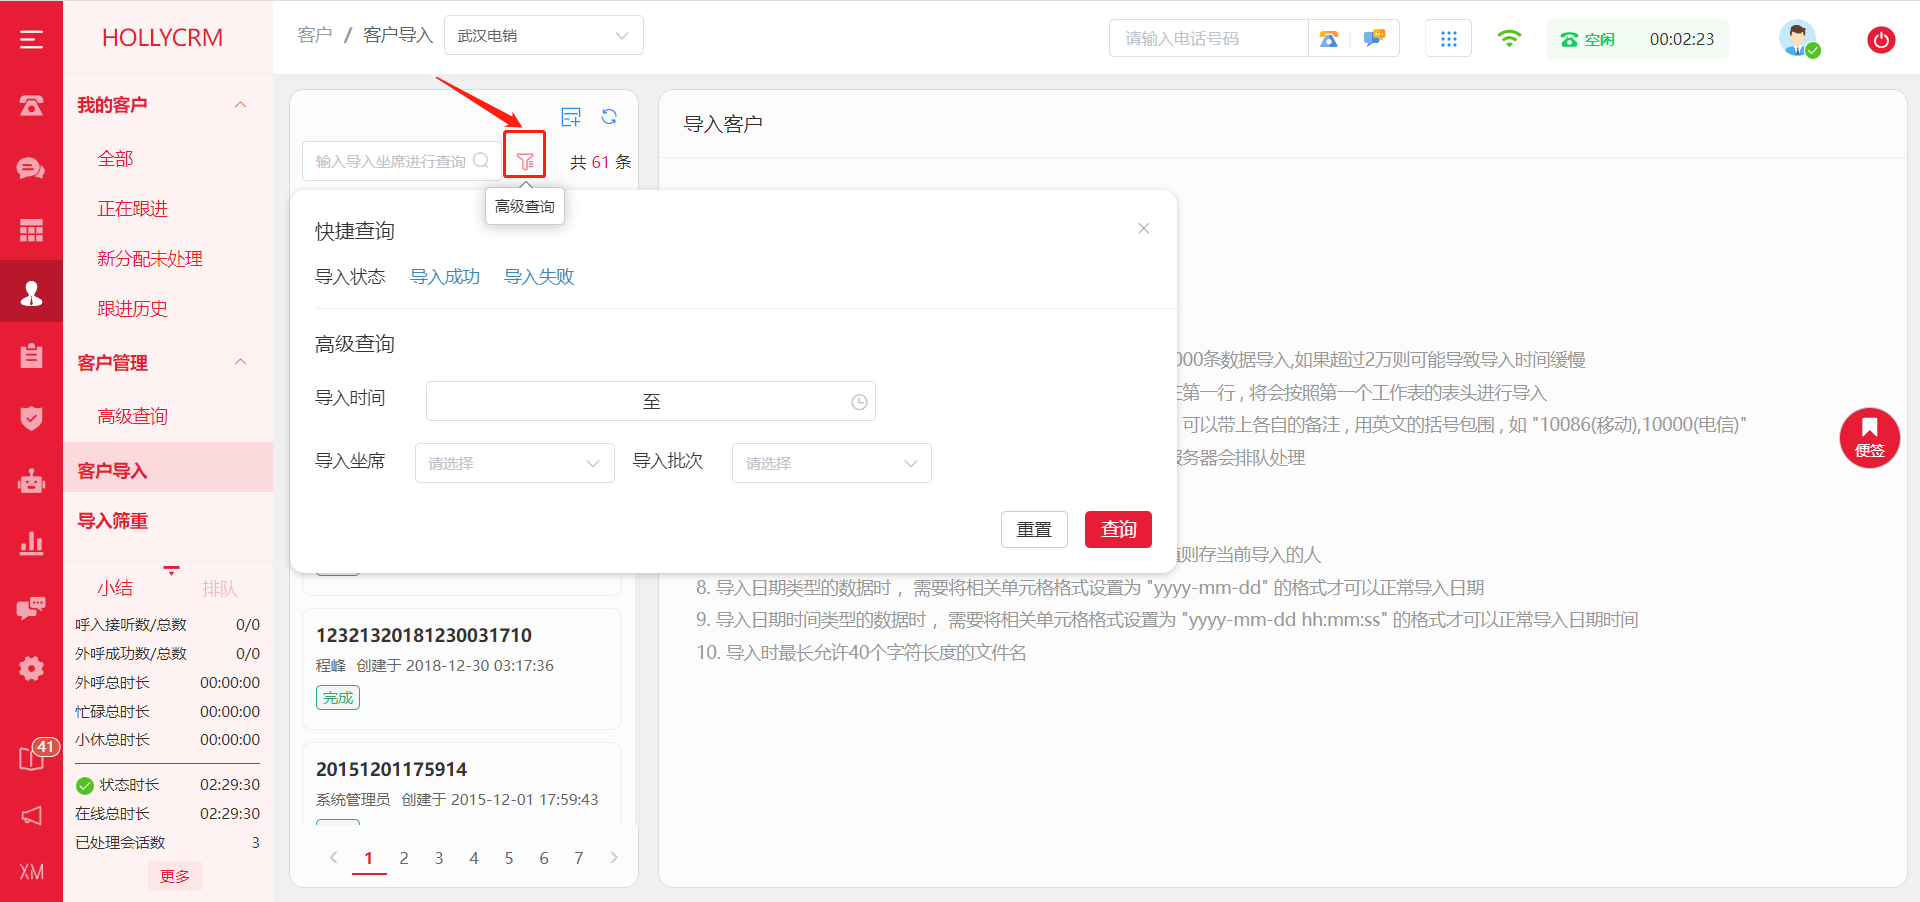1920x902 pixels.
Task: Click the advanced query filter icon
Action: 525,161
